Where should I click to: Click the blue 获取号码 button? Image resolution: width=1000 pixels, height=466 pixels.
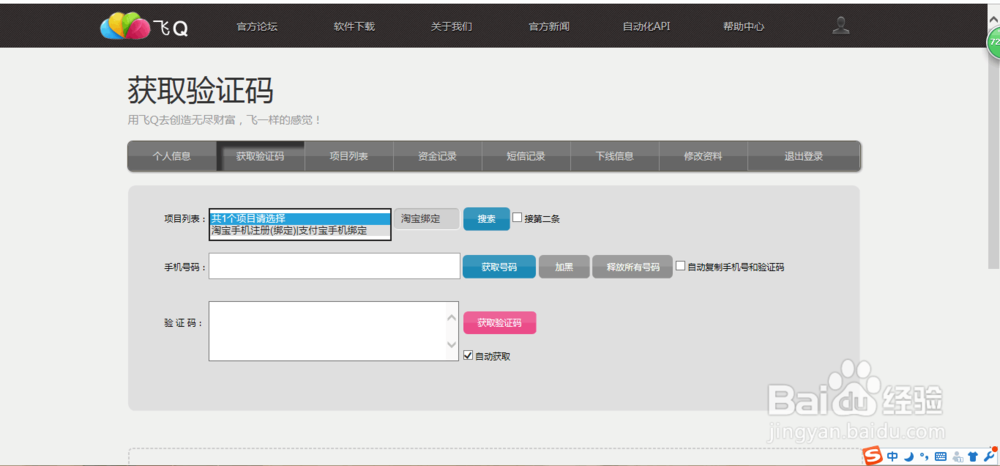499,267
